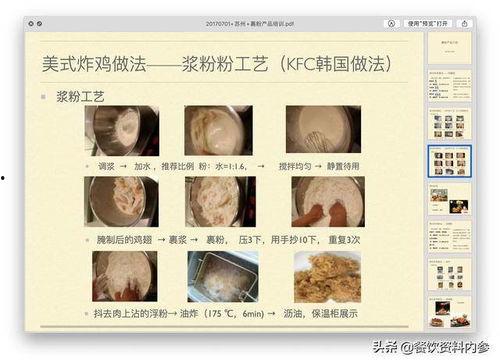Click the 调浆 flour bowl photo
This screenshot has height=364, width=500.
coord(122,131)
